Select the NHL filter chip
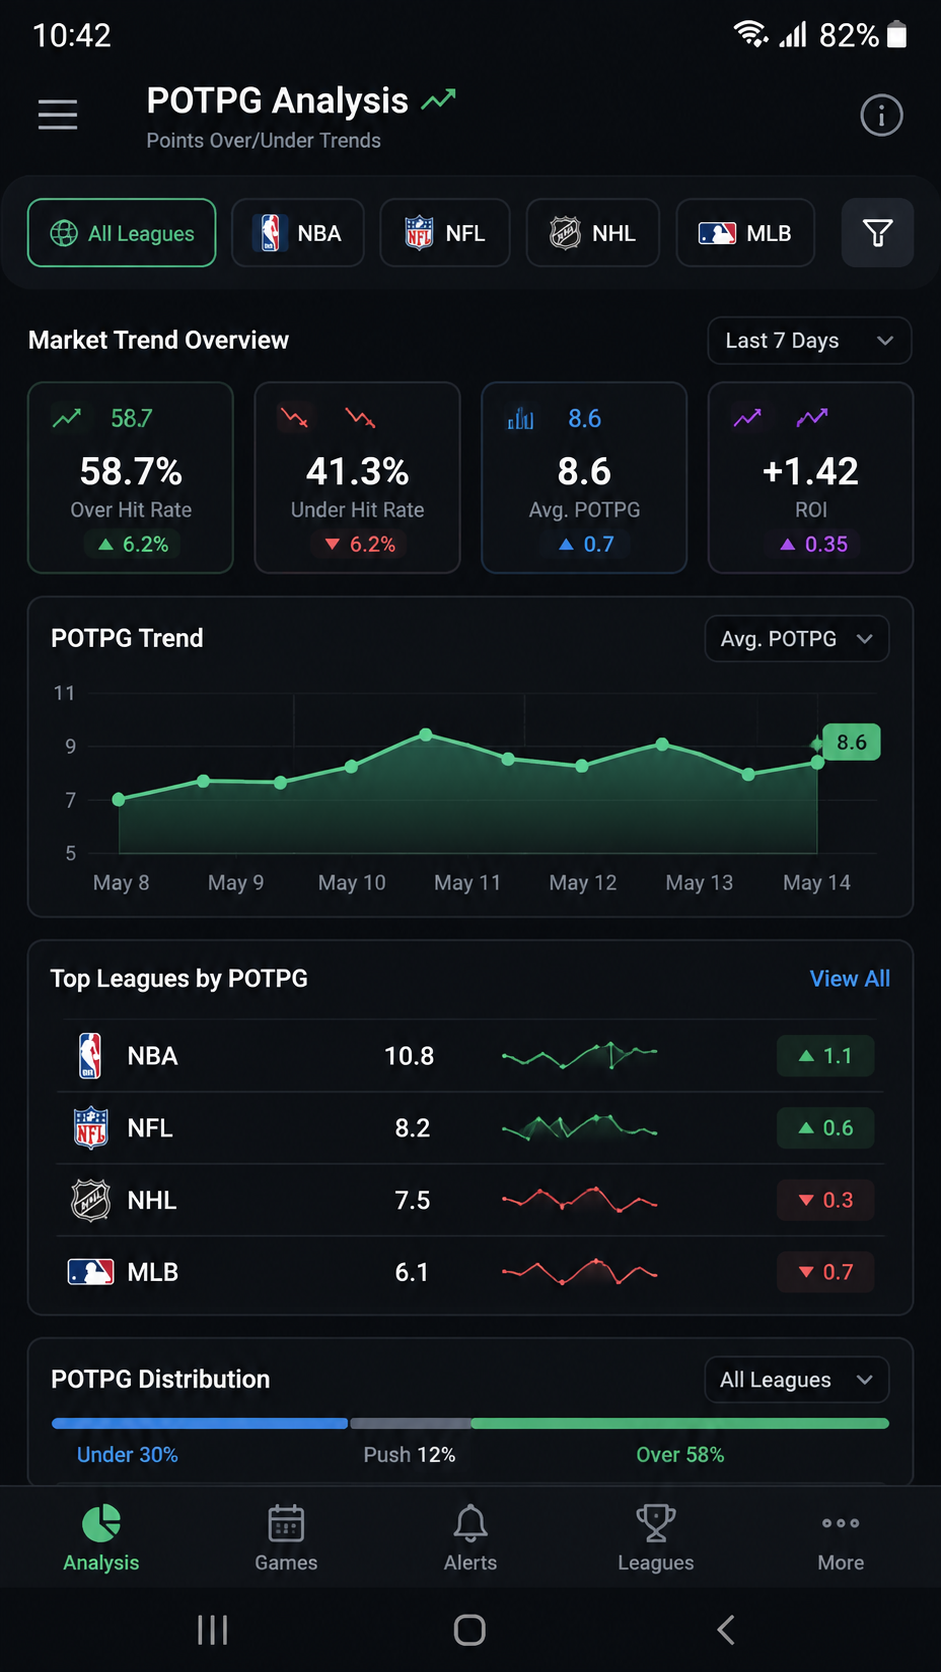Viewport: 941px width, 1672px height. tap(593, 233)
